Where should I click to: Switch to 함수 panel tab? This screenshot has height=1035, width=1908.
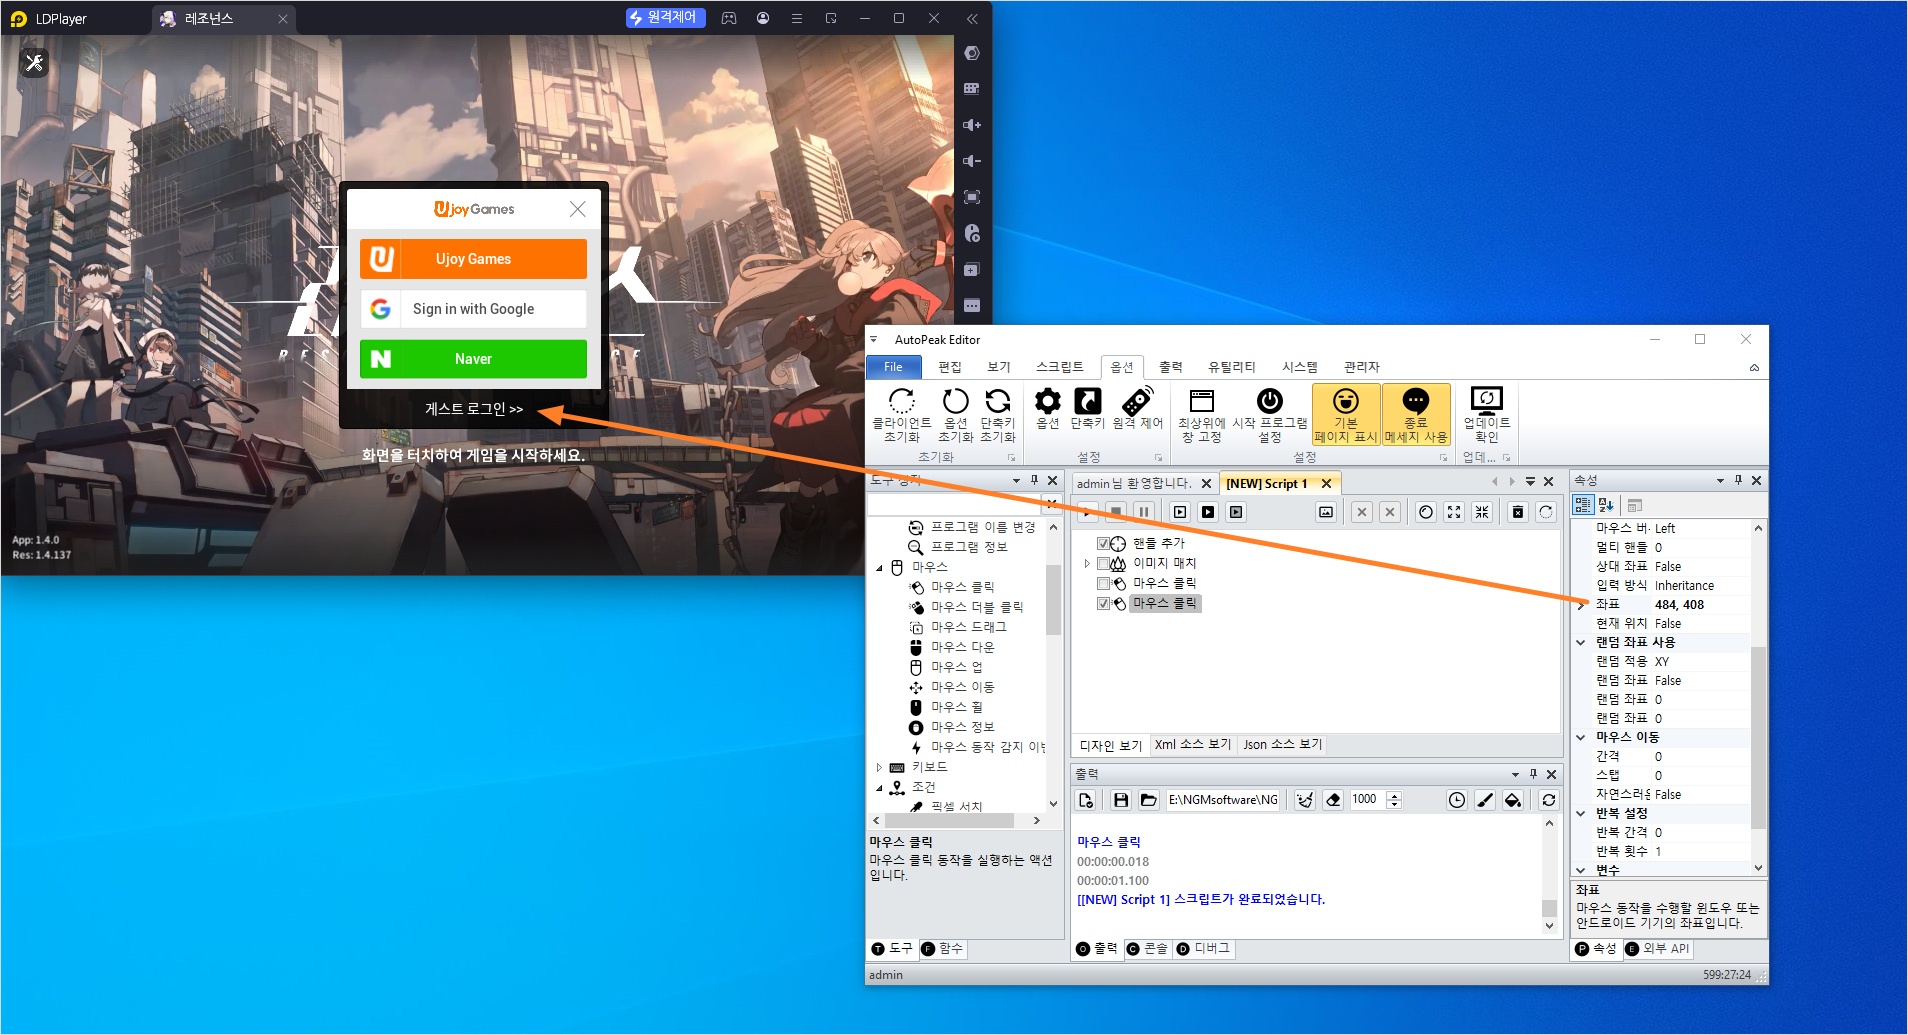(942, 949)
